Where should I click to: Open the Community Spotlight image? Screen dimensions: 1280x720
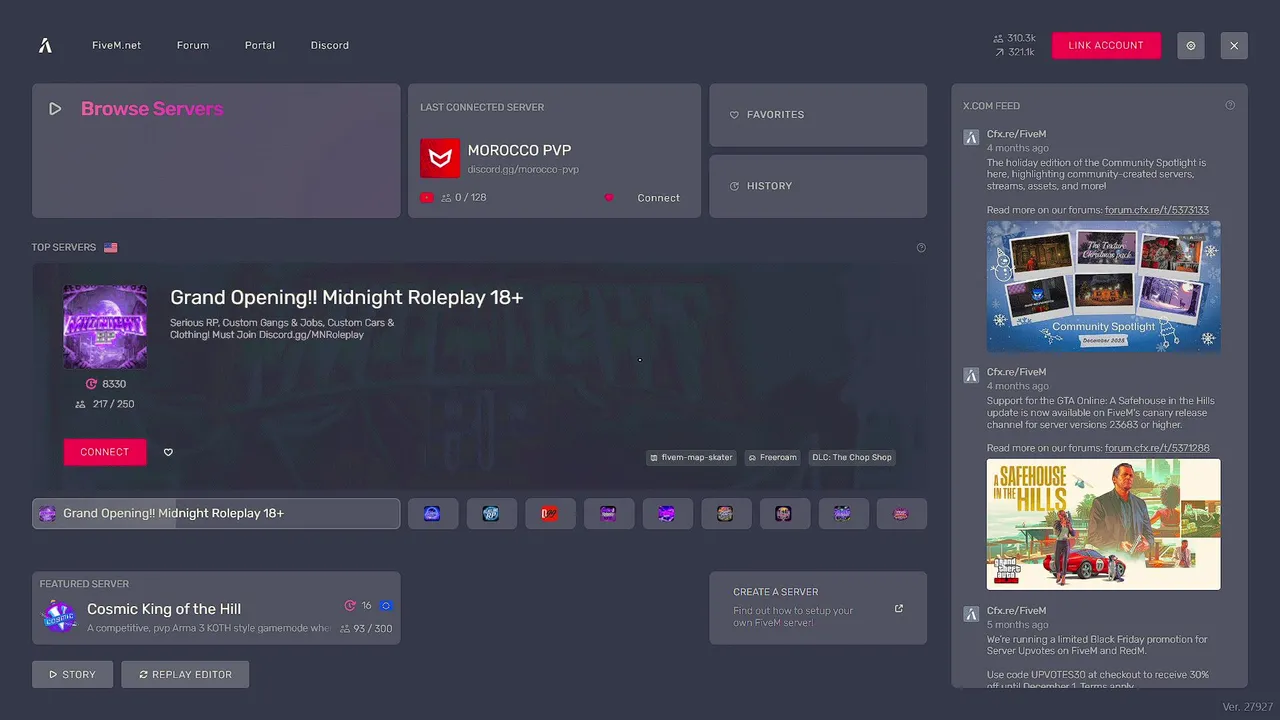(1103, 286)
